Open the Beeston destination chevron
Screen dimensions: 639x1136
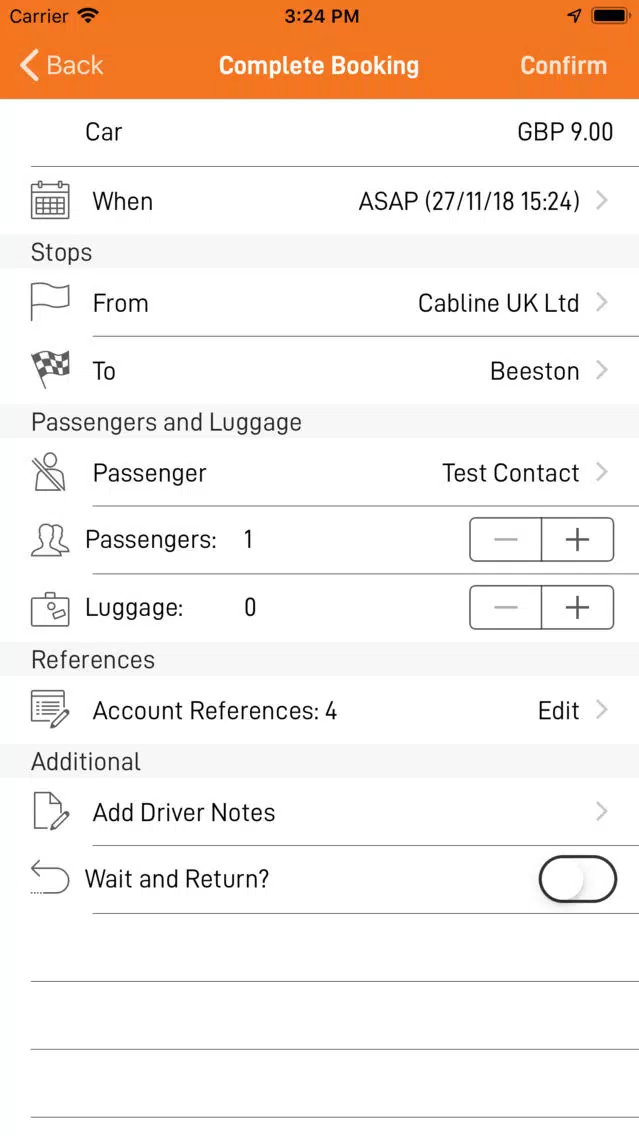(x=601, y=370)
